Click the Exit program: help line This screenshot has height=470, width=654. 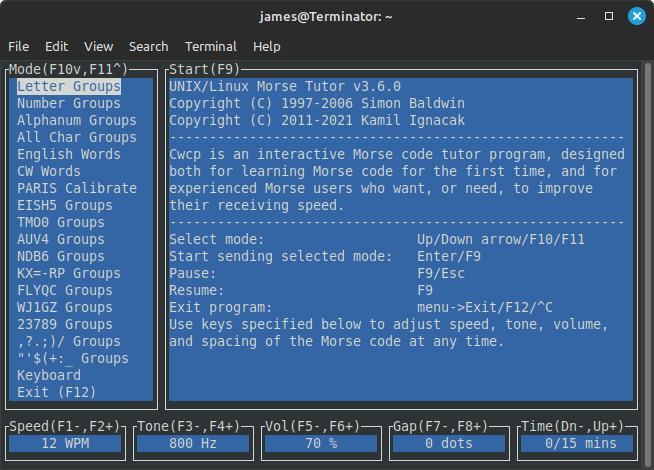pos(361,308)
